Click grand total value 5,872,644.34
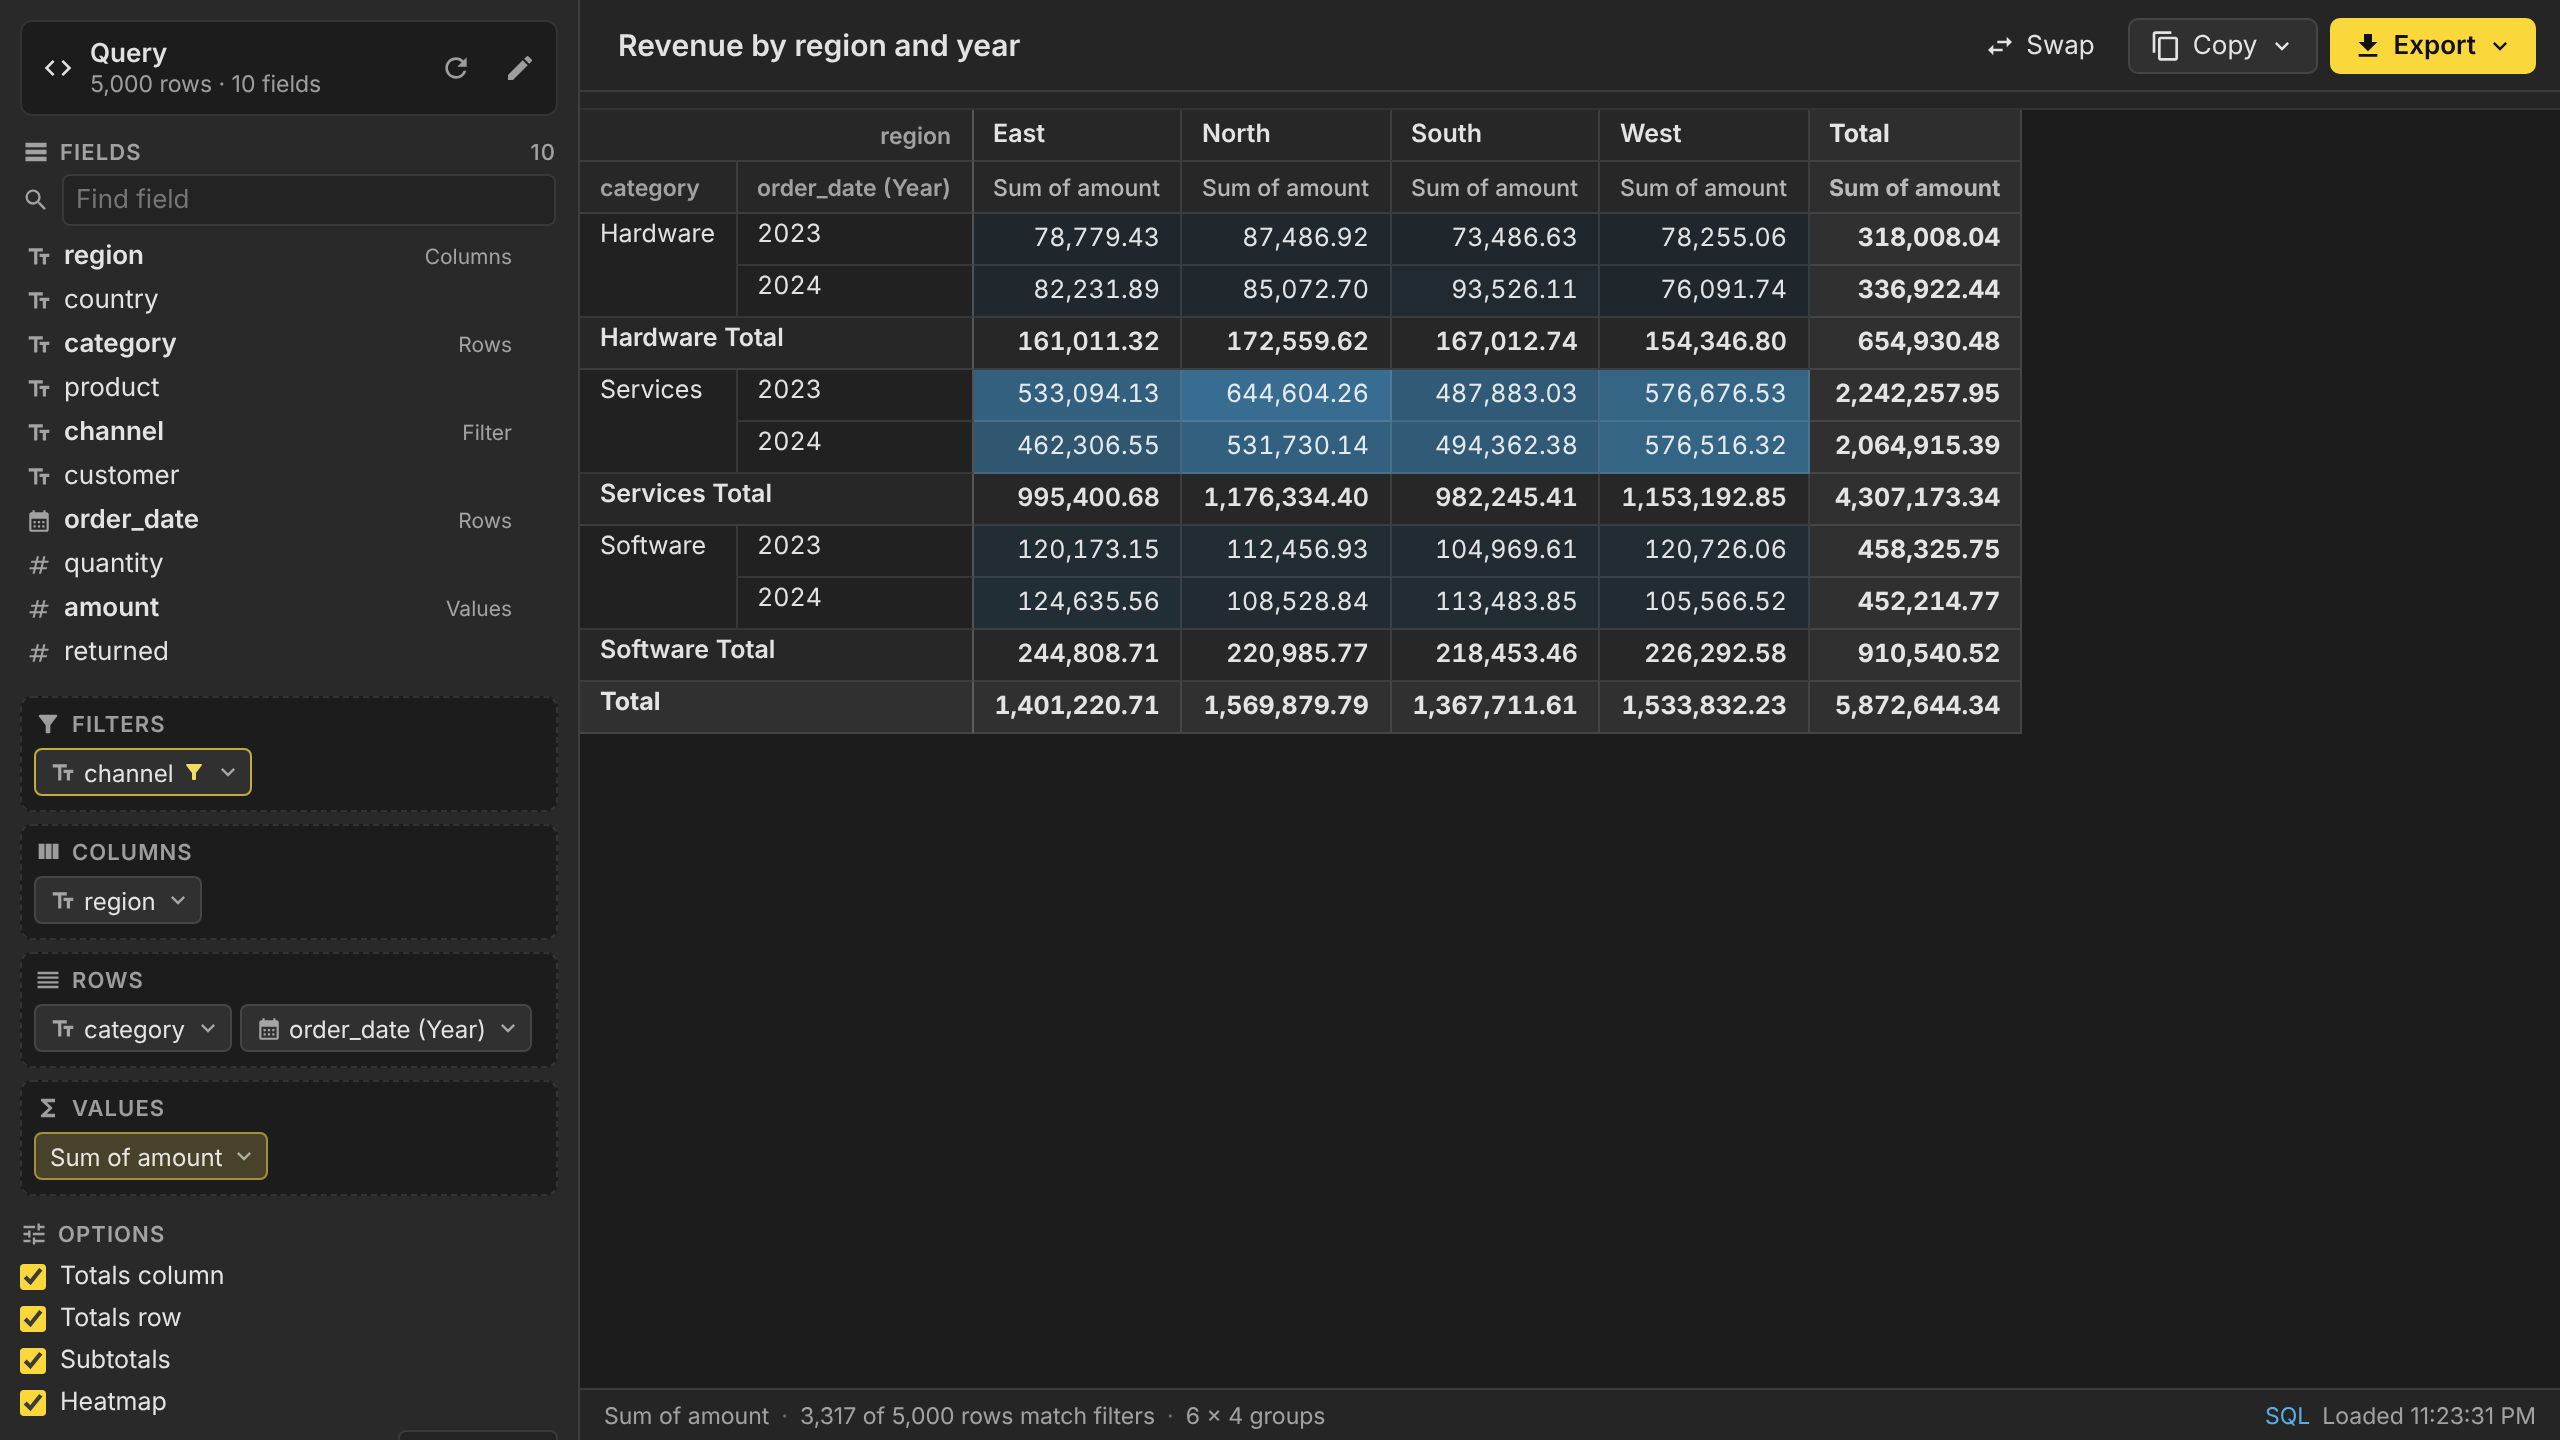 coord(1915,706)
